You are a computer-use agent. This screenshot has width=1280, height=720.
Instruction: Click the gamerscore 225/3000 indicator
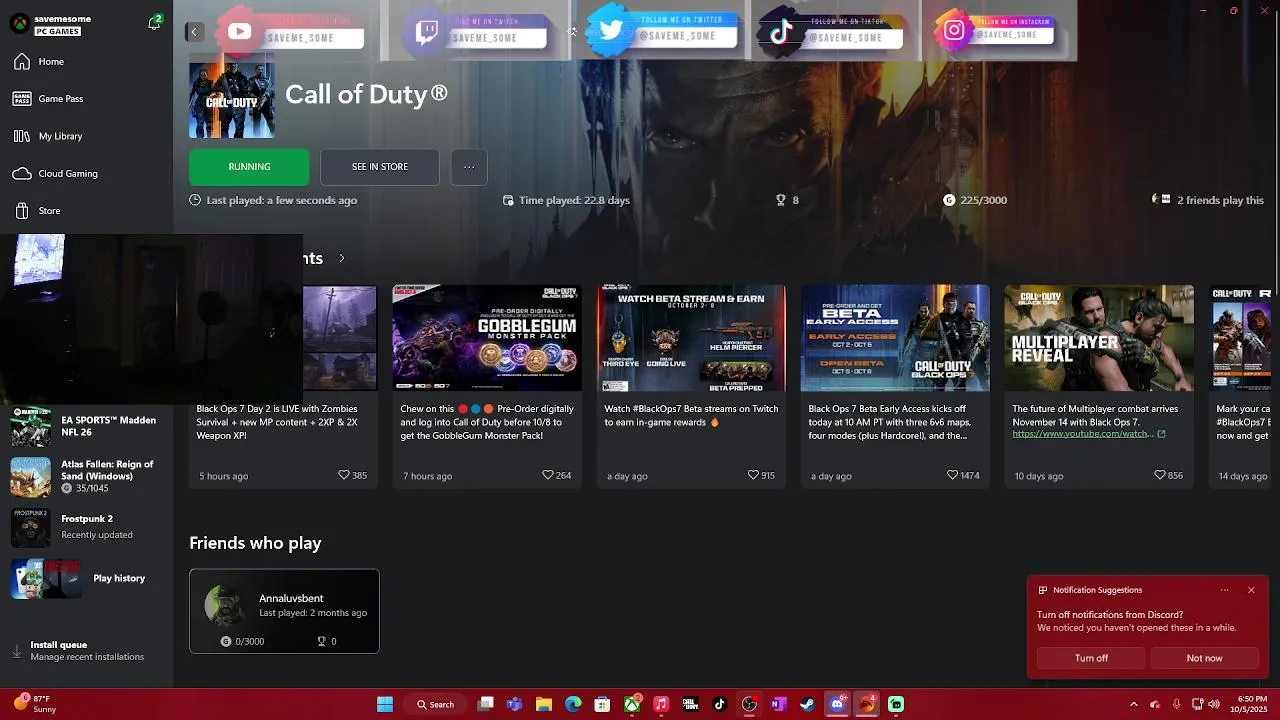(x=975, y=200)
